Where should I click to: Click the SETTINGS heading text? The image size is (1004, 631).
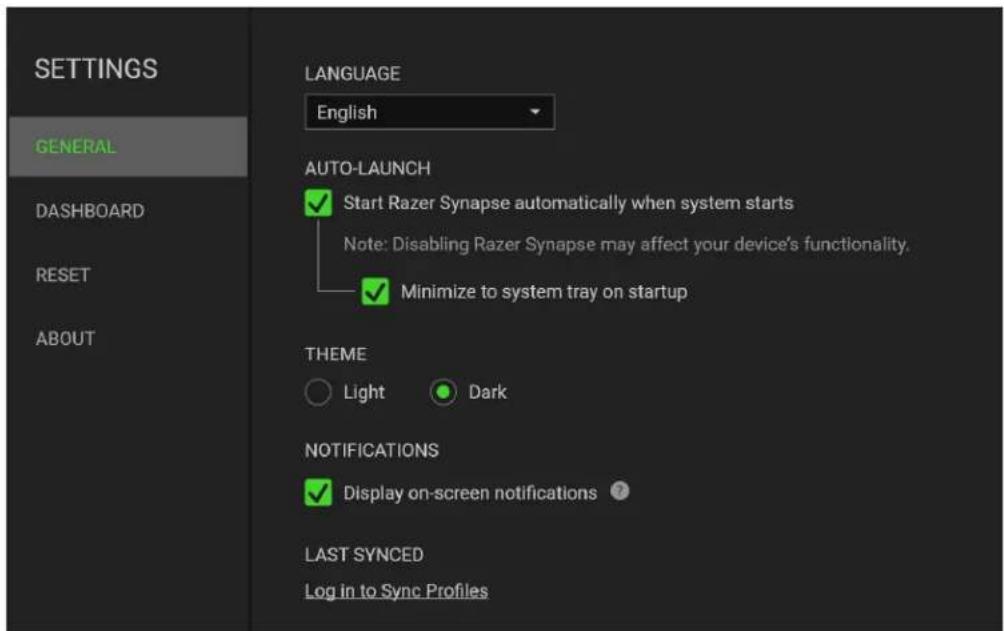[96, 69]
